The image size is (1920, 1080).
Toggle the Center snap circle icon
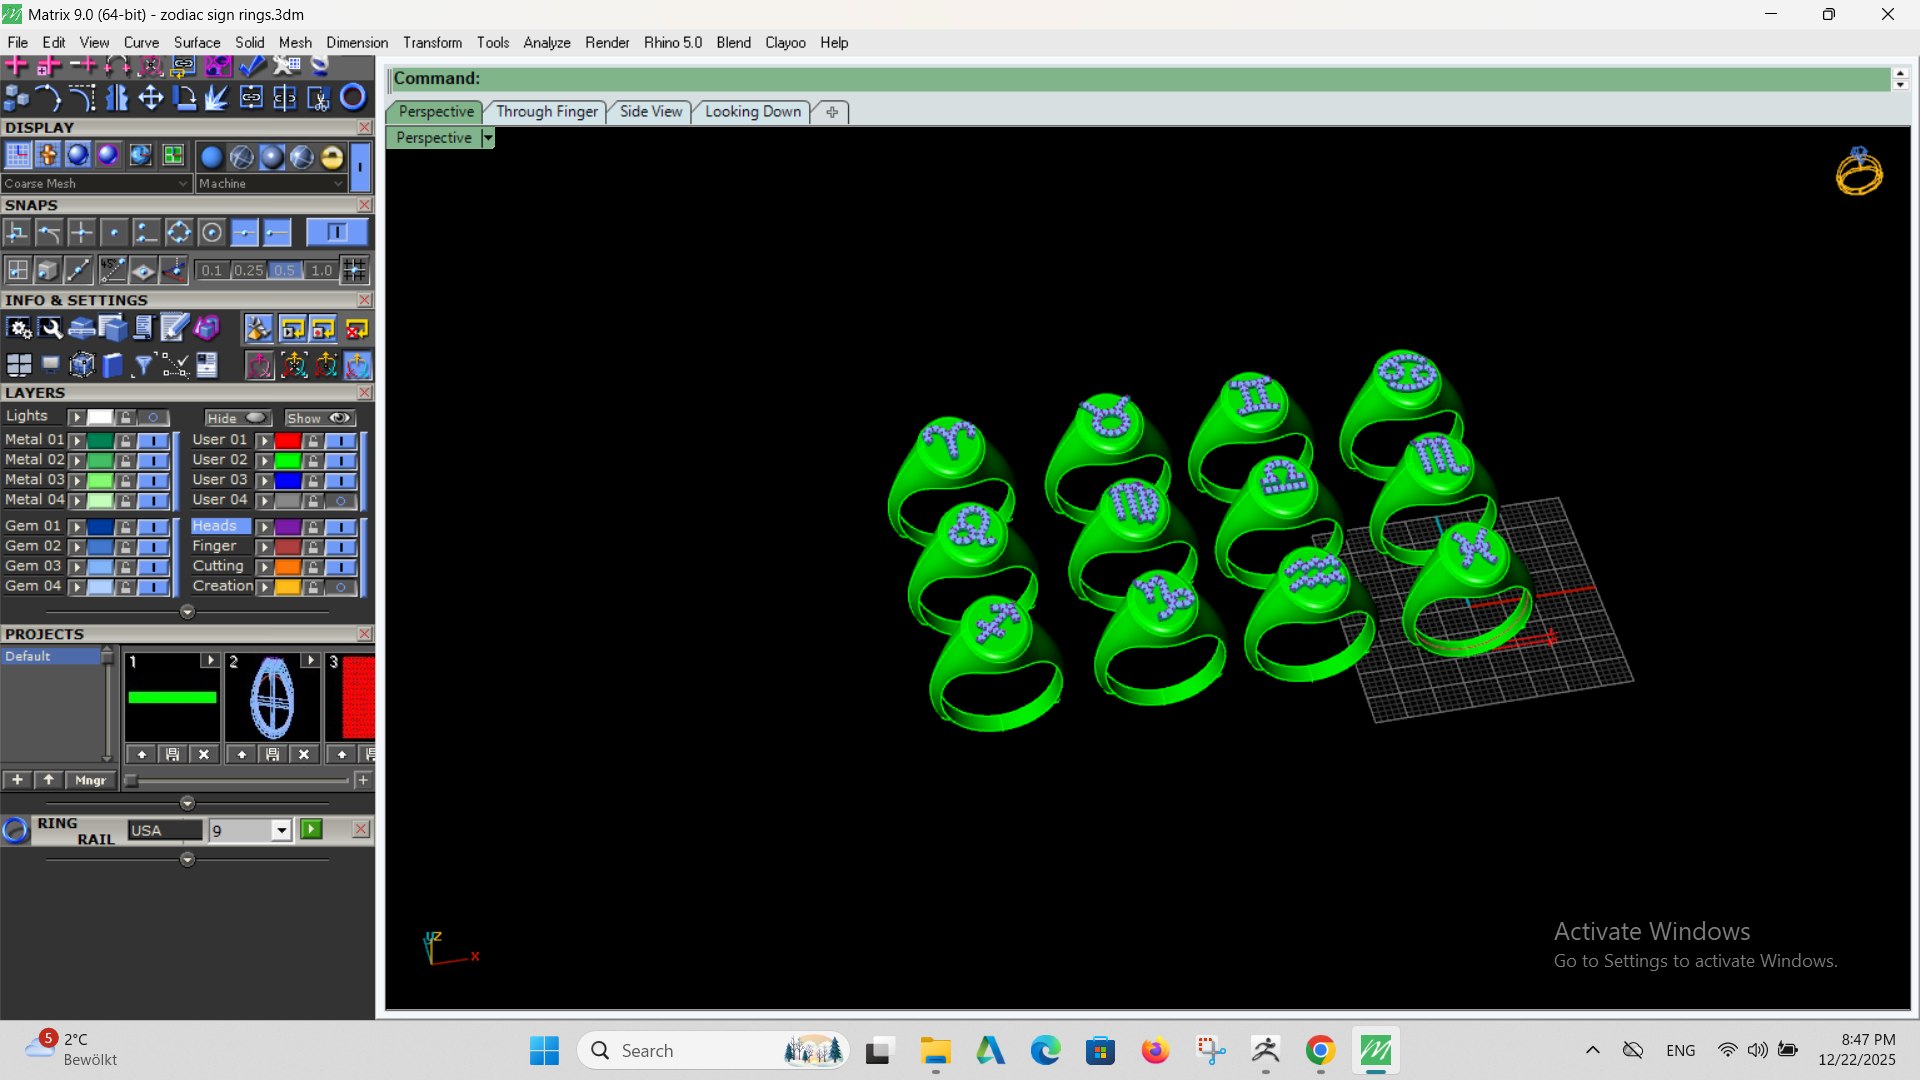211,233
